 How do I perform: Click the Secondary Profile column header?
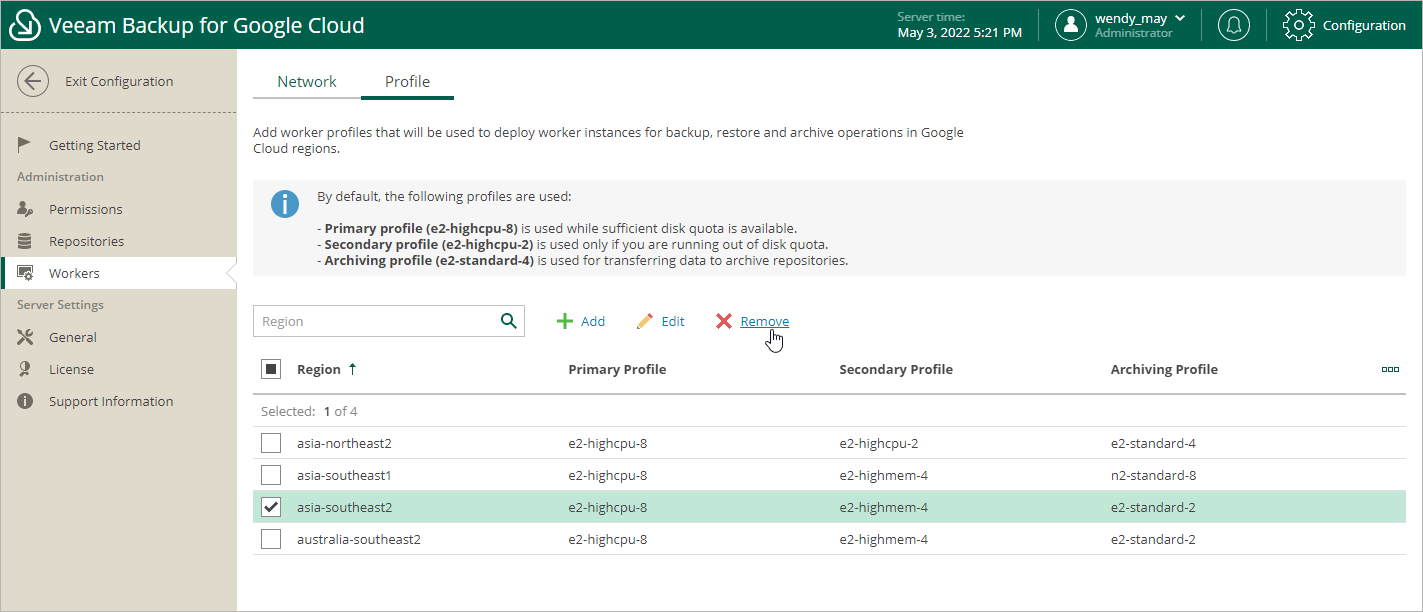pos(896,369)
